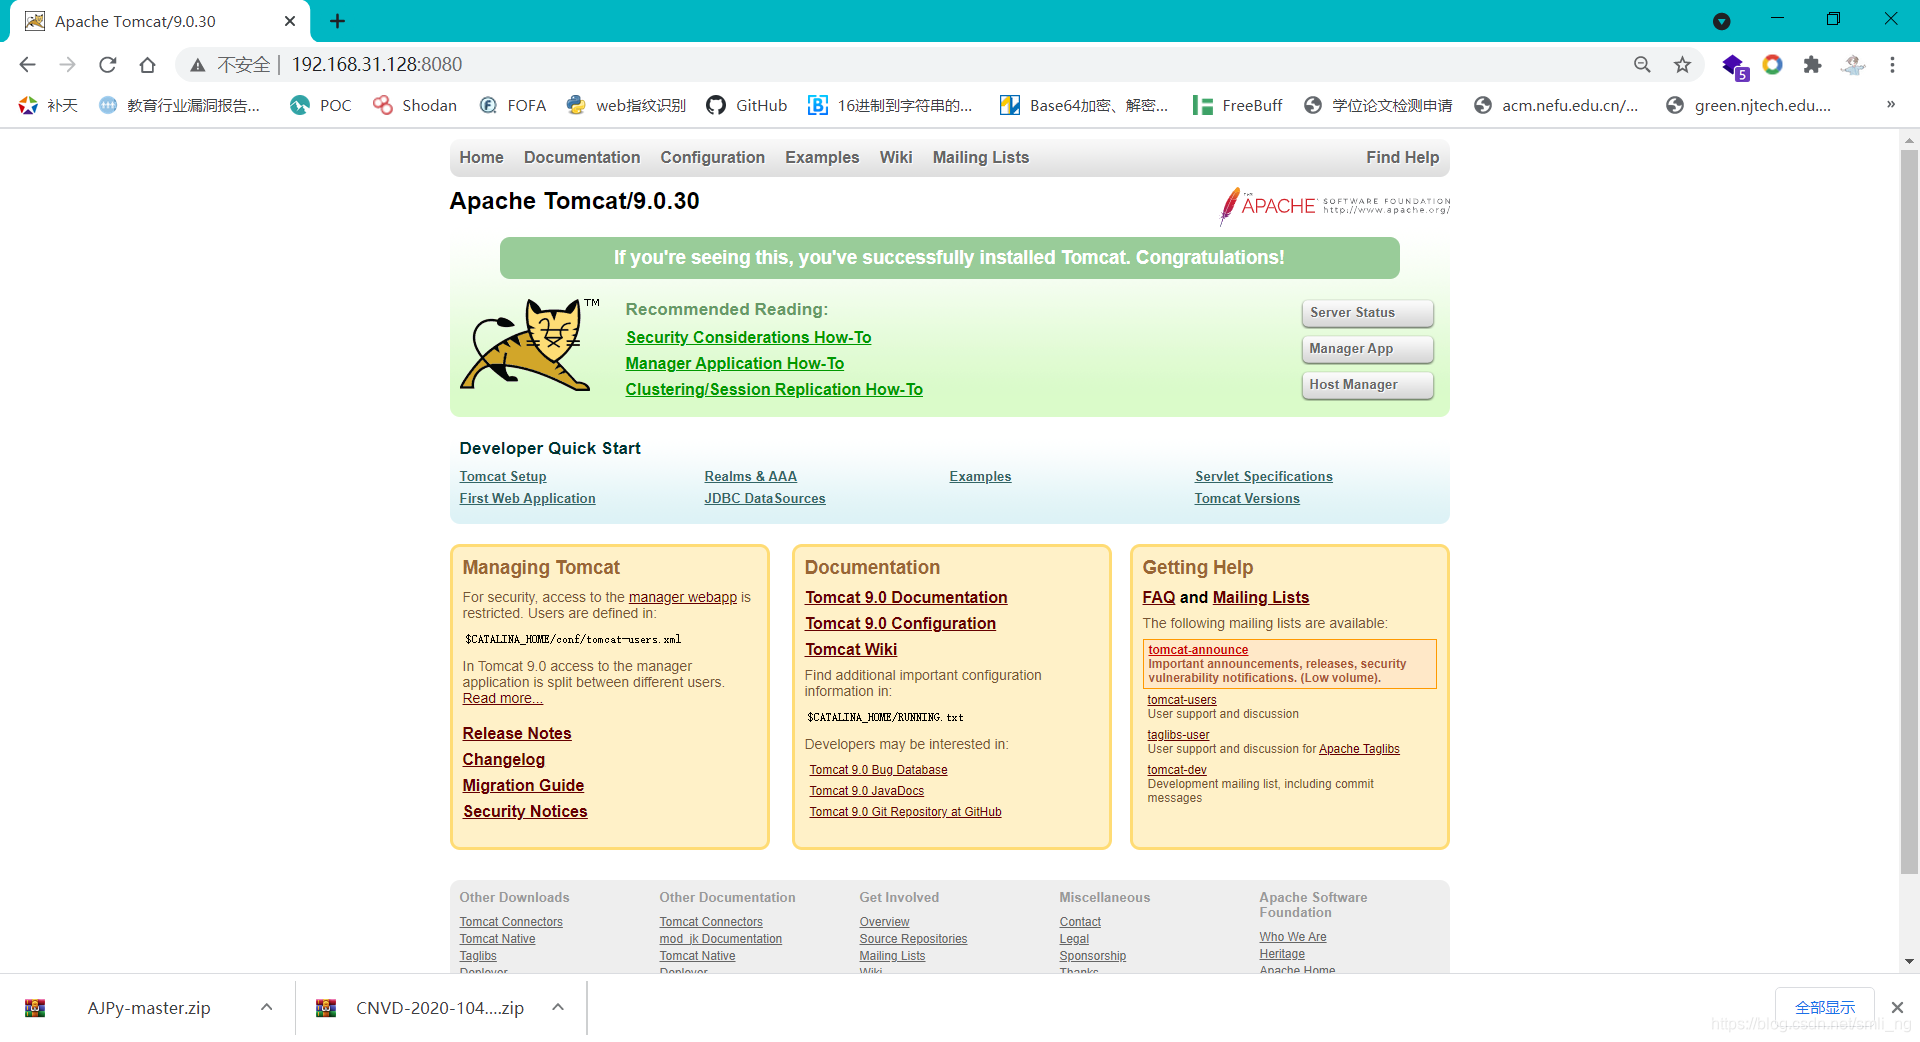
Task: Click the Apache Software Foundation logo
Action: point(1335,205)
